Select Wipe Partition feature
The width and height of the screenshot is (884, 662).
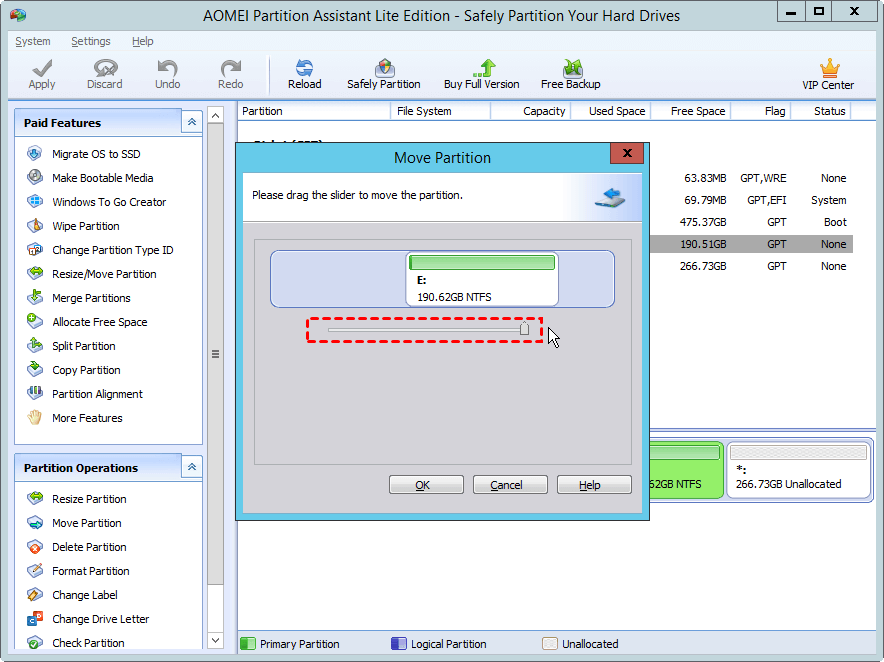pos(85,226)
